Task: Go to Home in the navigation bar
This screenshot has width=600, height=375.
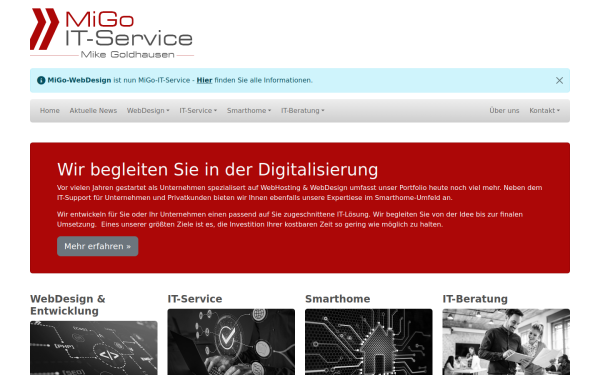Action: pos(50,111)
